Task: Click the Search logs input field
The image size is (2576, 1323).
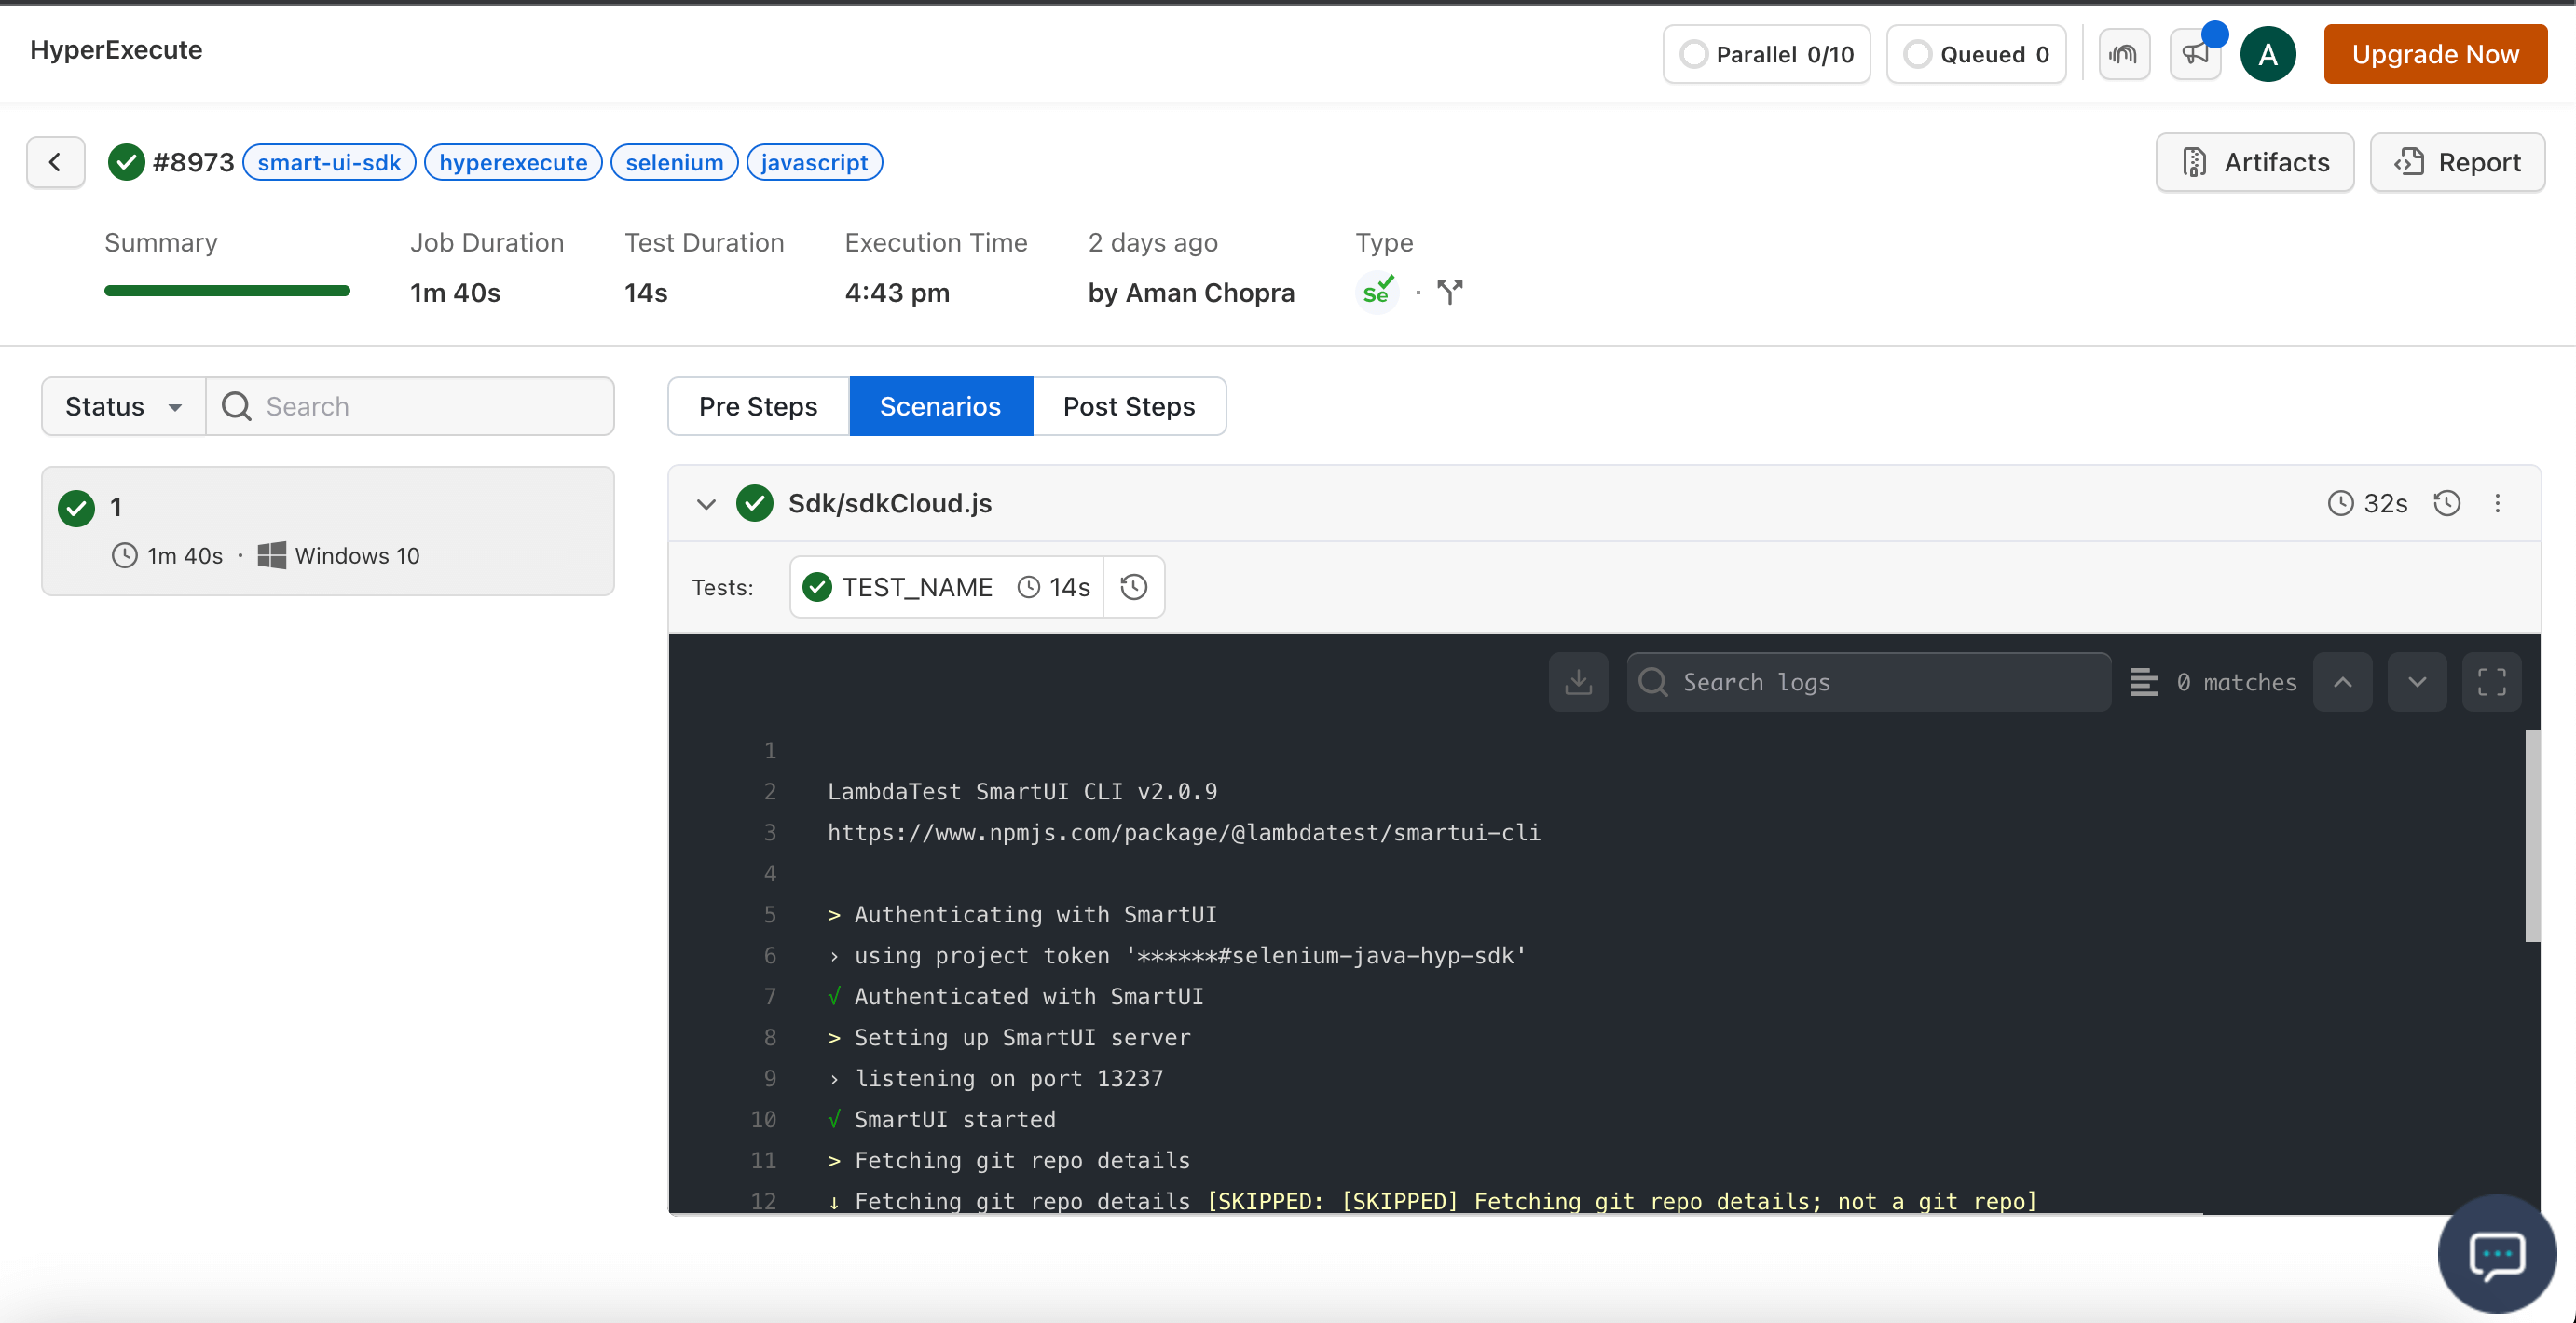Action: tap(1870, 680)
